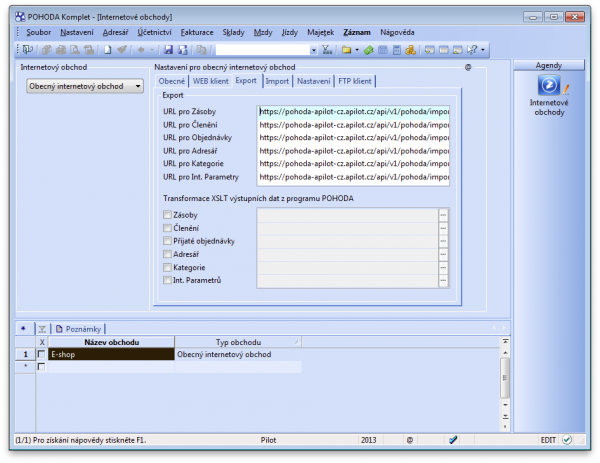Image resolution: width=600 pixels, height=463 pixels.
Task: Open the arrow next to yellow folder icon
Action: click(357, 50)
